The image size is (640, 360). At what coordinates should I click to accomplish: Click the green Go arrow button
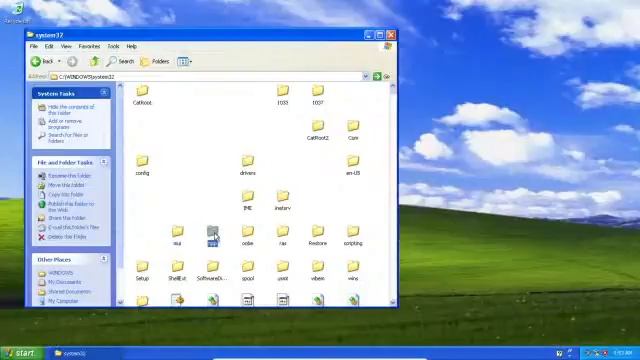377,76
